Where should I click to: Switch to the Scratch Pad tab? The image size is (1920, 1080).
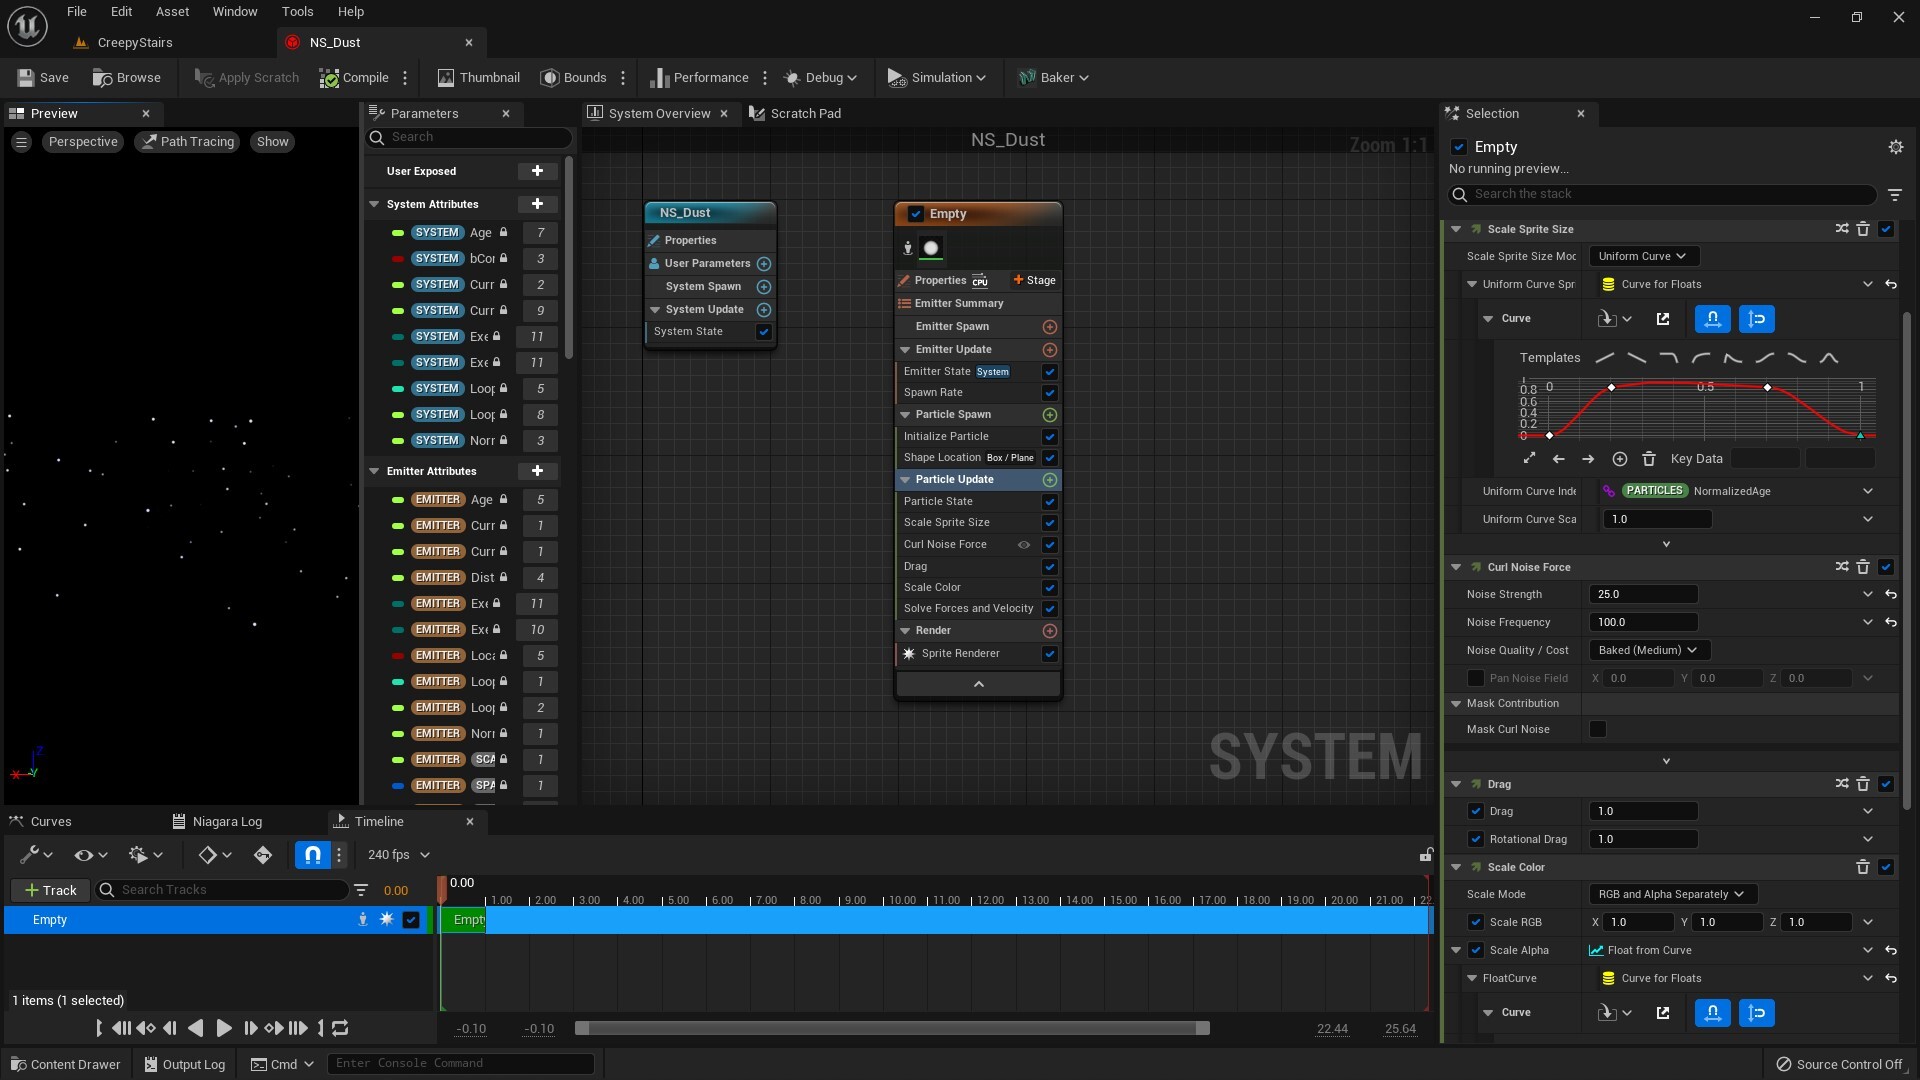point(795,113)
